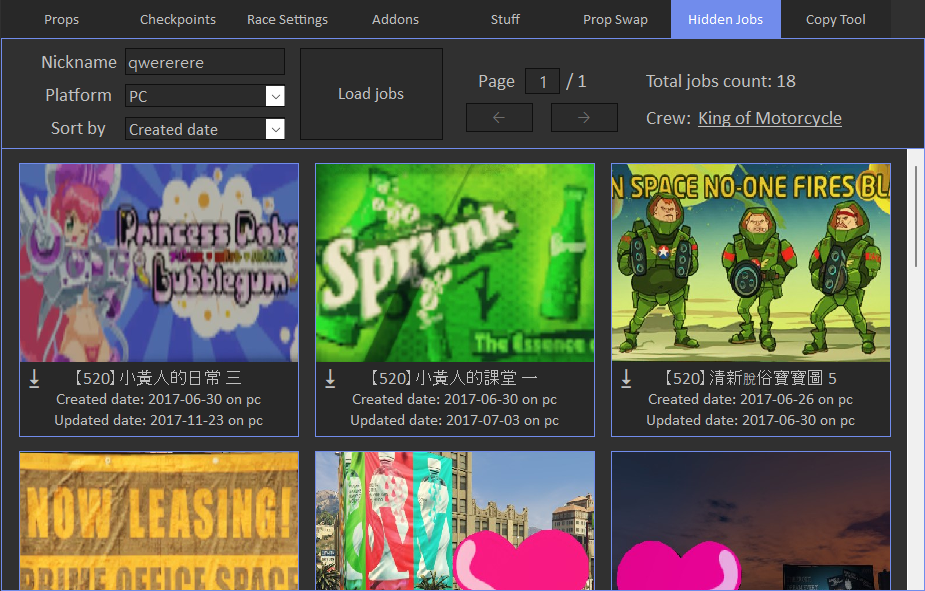Open the Platform dropdown showing PC
The image size is (925, 591).
click(x=205, y=96)
